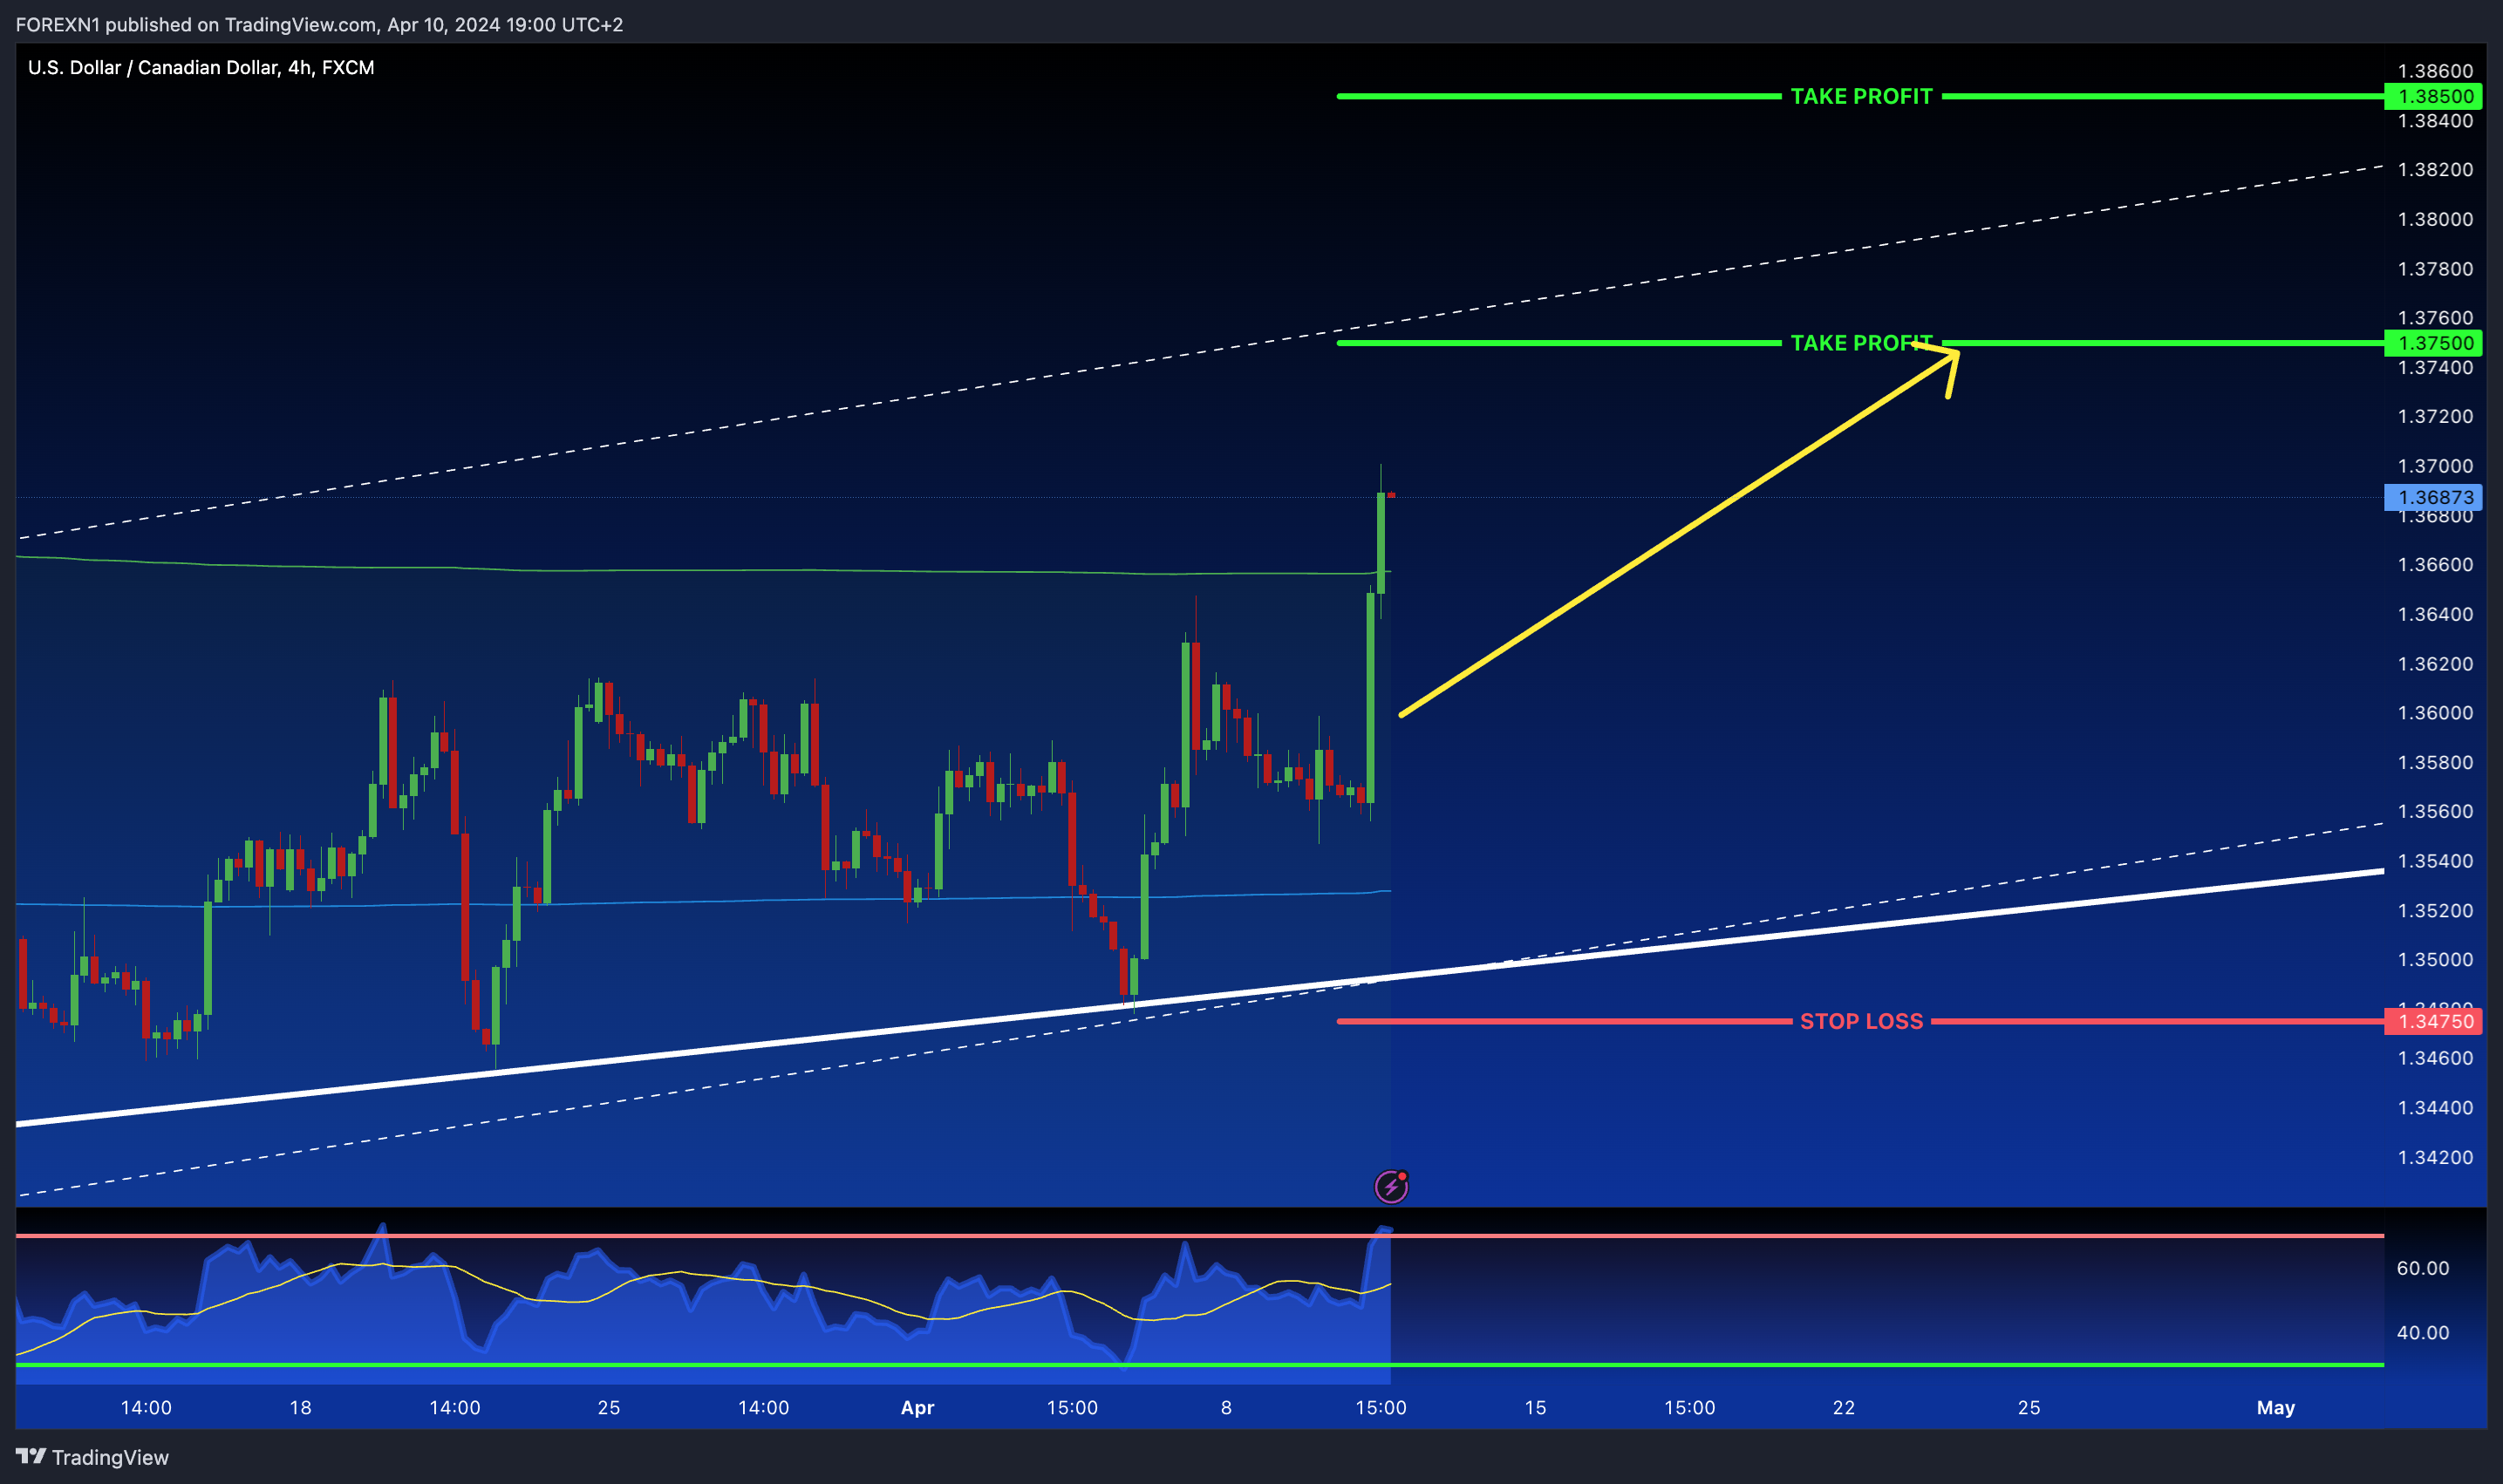Click the 1.35000 price axis label
Screen dimensions: 2503x1484
coord(2435,960)
